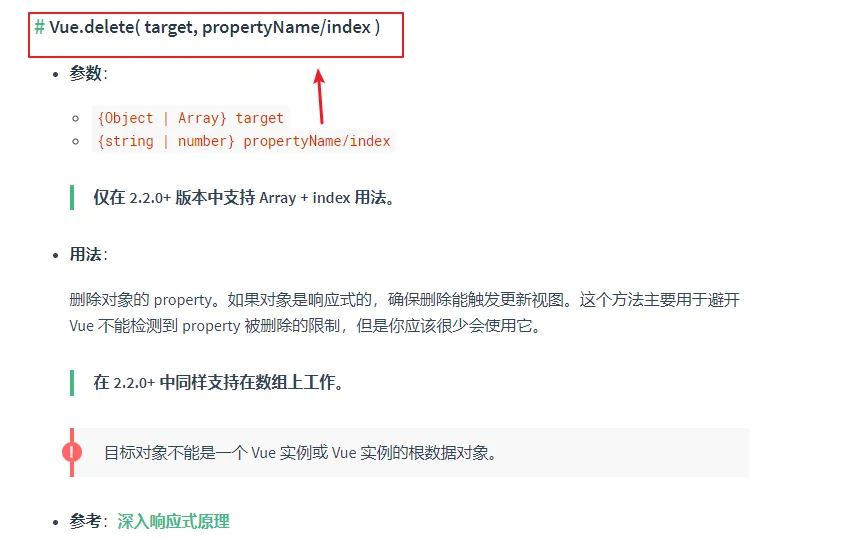
Task: Click the 用法 bullet label
Action: coord(88,254)
